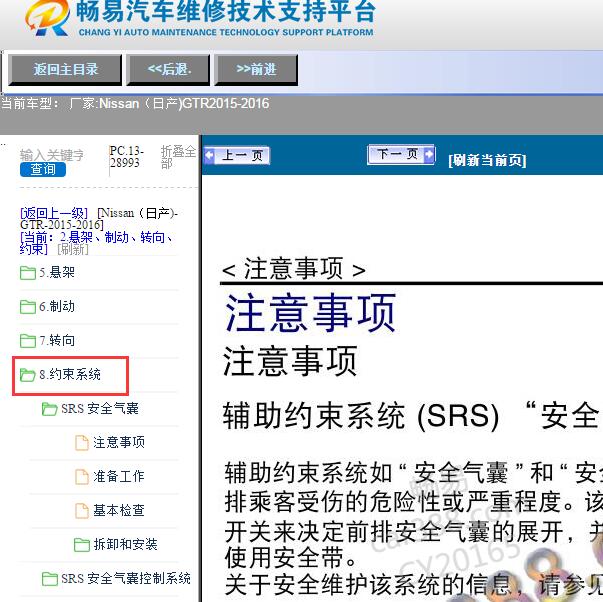Expand the 6.制动 tree item
The width and height of the screenshot is (603, 602).
(x=57, y=307)
